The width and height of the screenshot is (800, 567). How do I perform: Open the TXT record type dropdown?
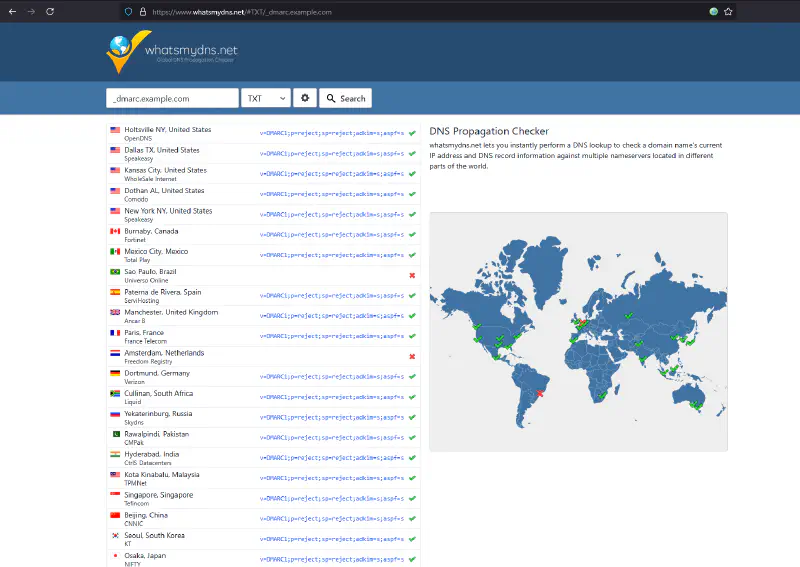[x=266, y=98]
